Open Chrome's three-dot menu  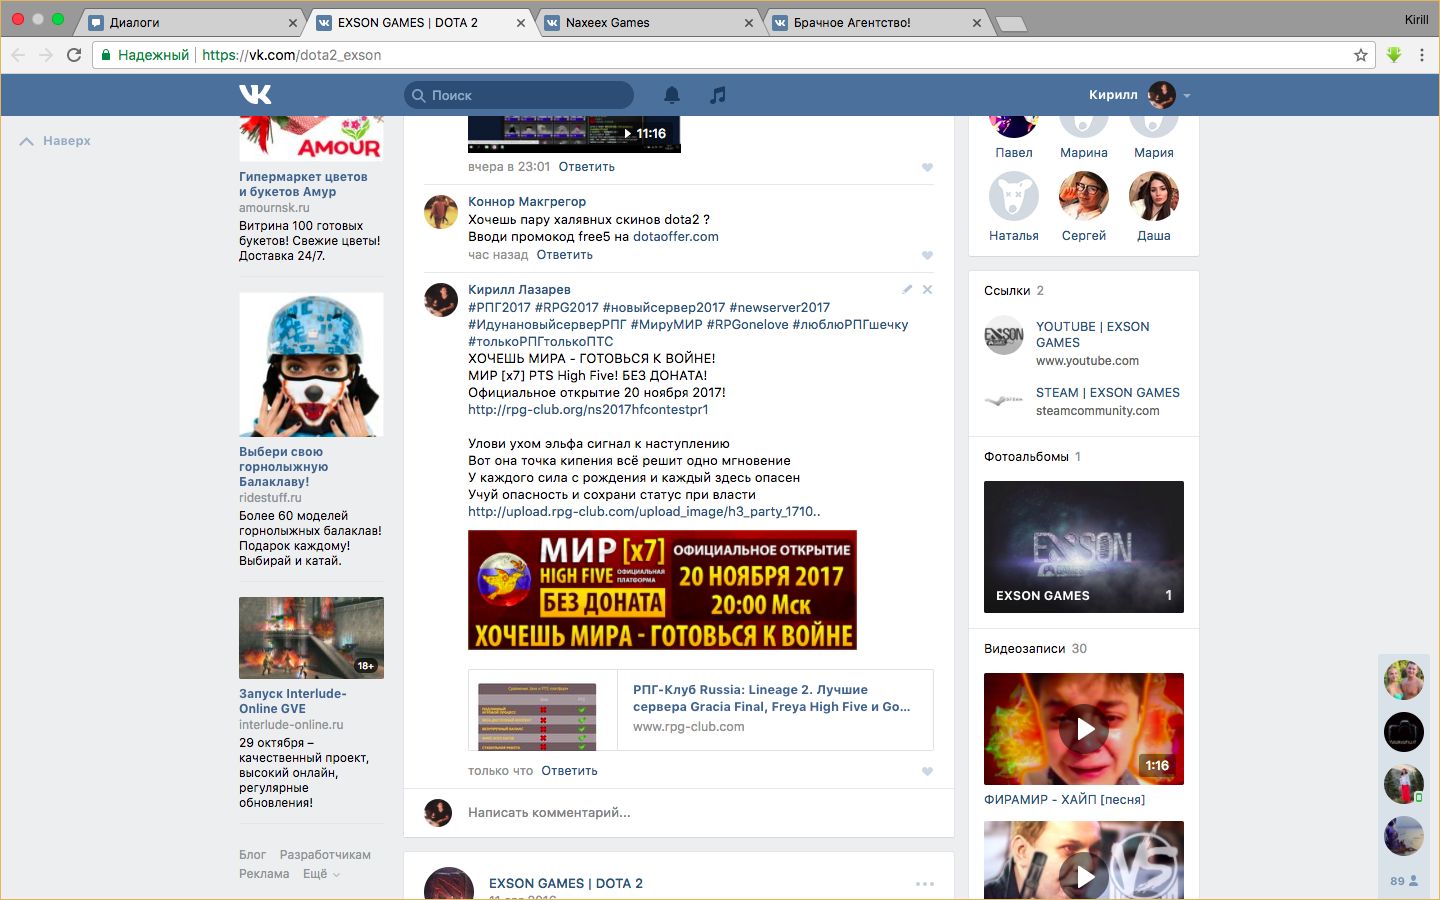[x=1422, y=55]
